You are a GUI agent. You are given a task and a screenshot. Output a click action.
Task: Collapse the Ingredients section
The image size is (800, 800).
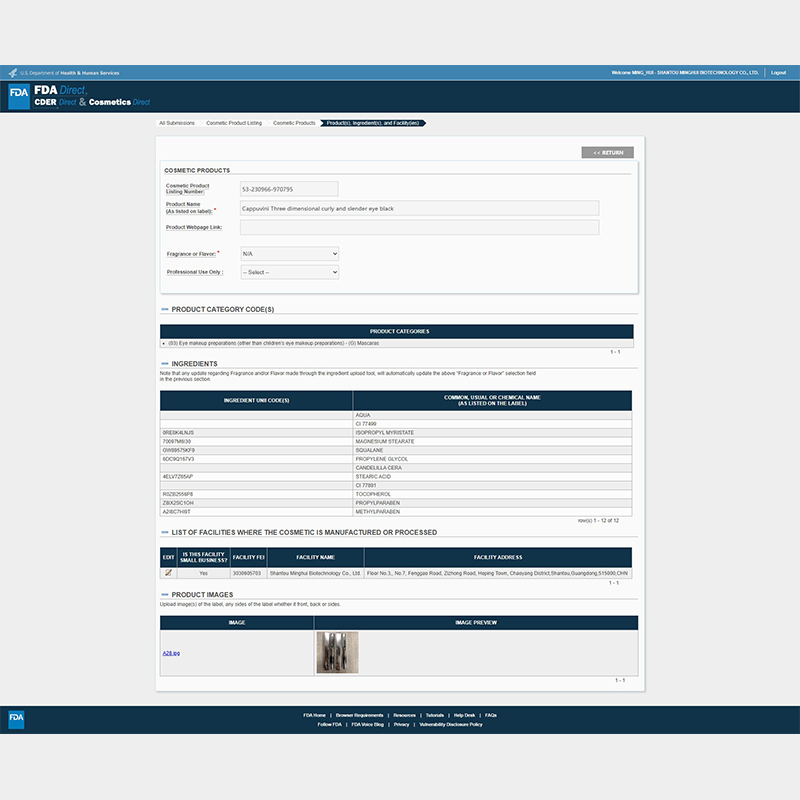tap(165, 364)
